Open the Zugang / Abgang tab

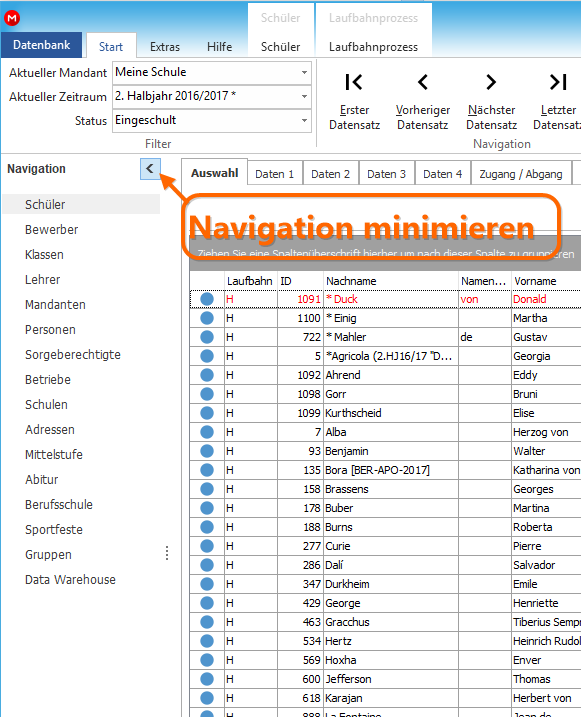click(521, 174)
